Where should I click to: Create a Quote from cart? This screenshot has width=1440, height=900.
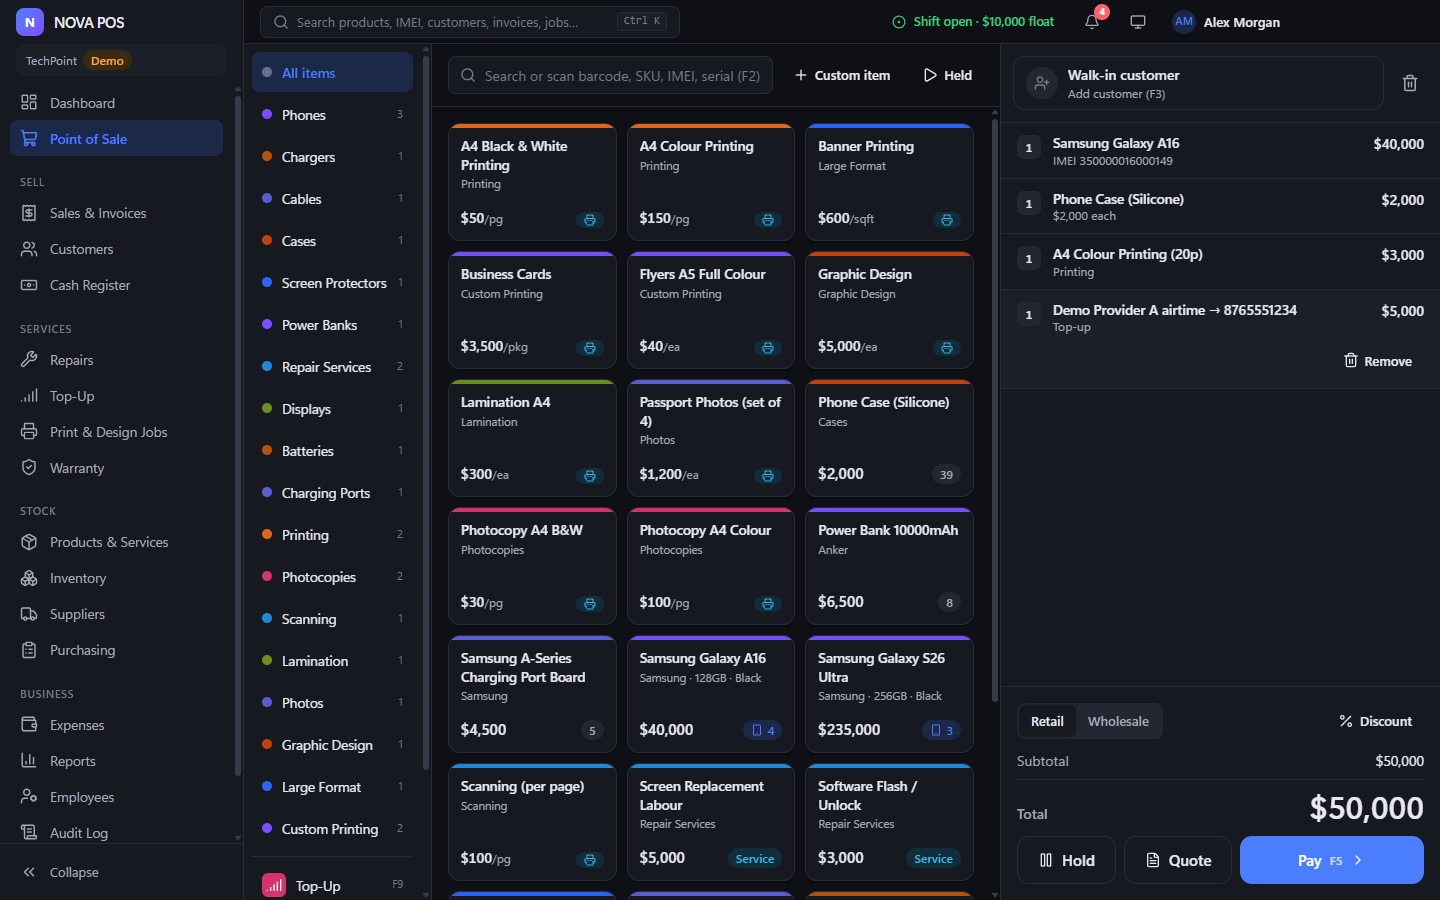(1178, 860)
